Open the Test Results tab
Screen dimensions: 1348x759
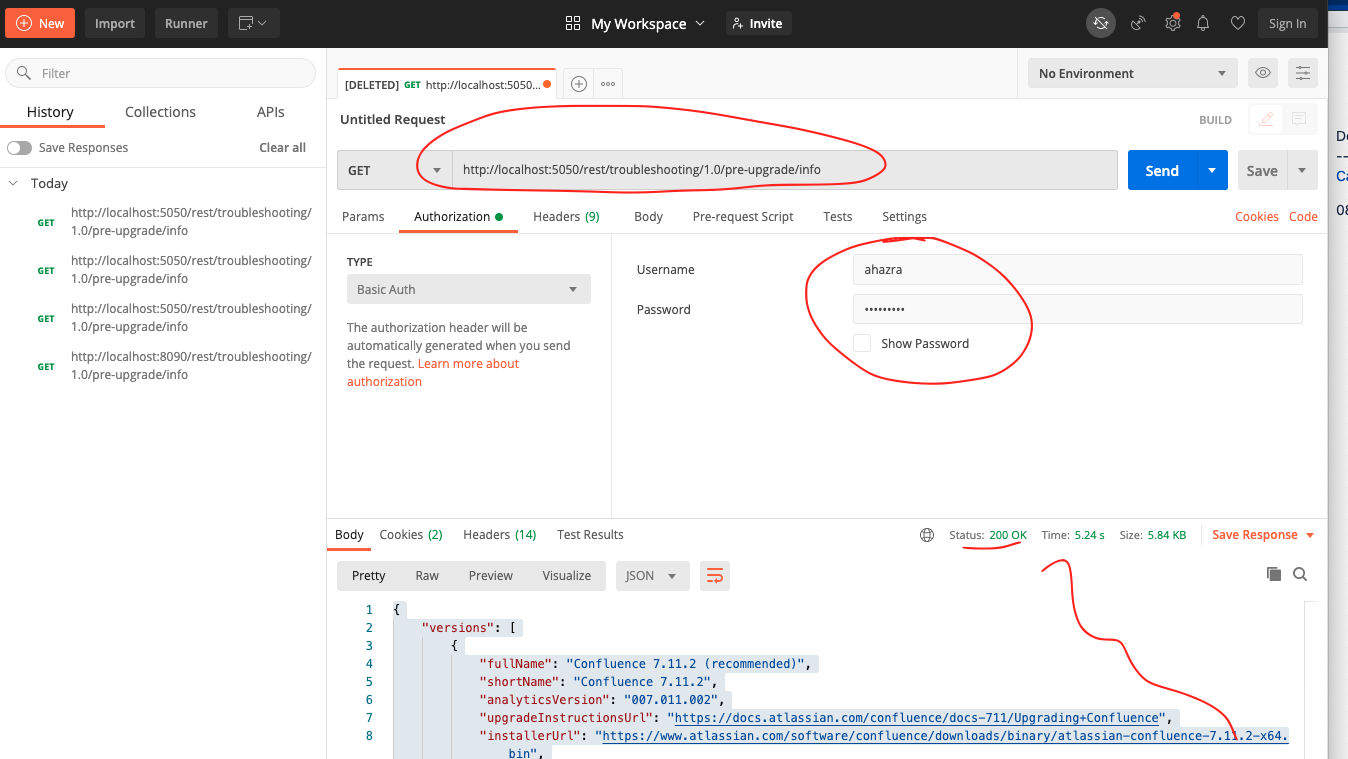pyautogui.click(x=590, y=535)
